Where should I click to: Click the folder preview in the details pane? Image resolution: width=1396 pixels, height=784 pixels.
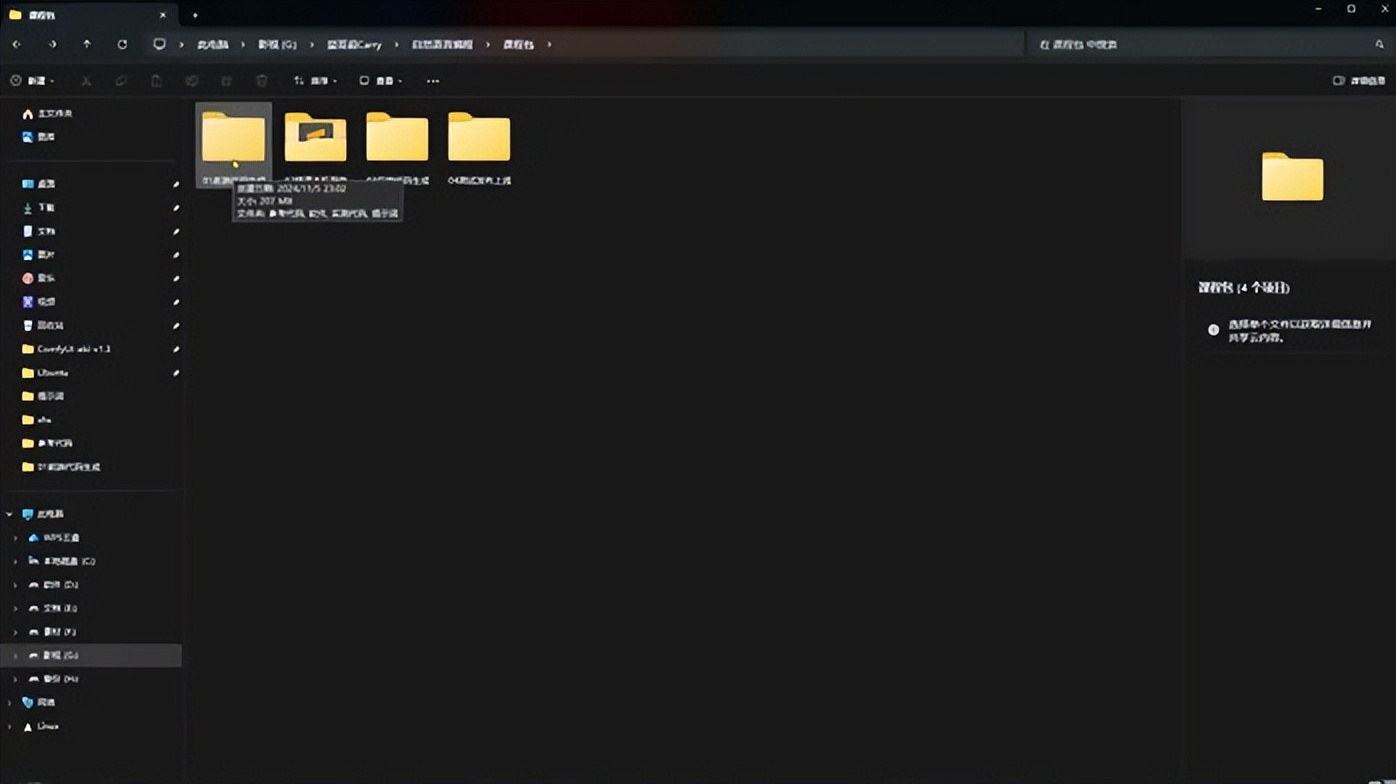(x=1292, y=176)
